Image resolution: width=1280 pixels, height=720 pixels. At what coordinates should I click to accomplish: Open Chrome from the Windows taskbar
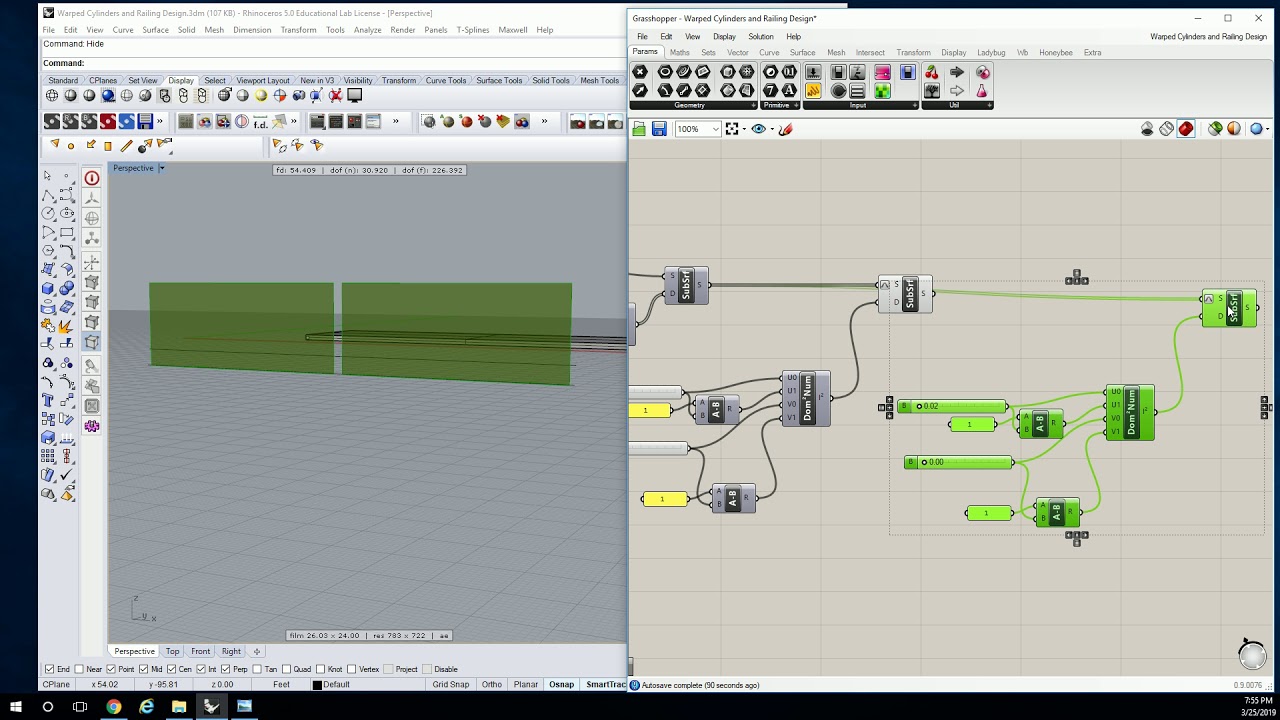click(114, 706)
